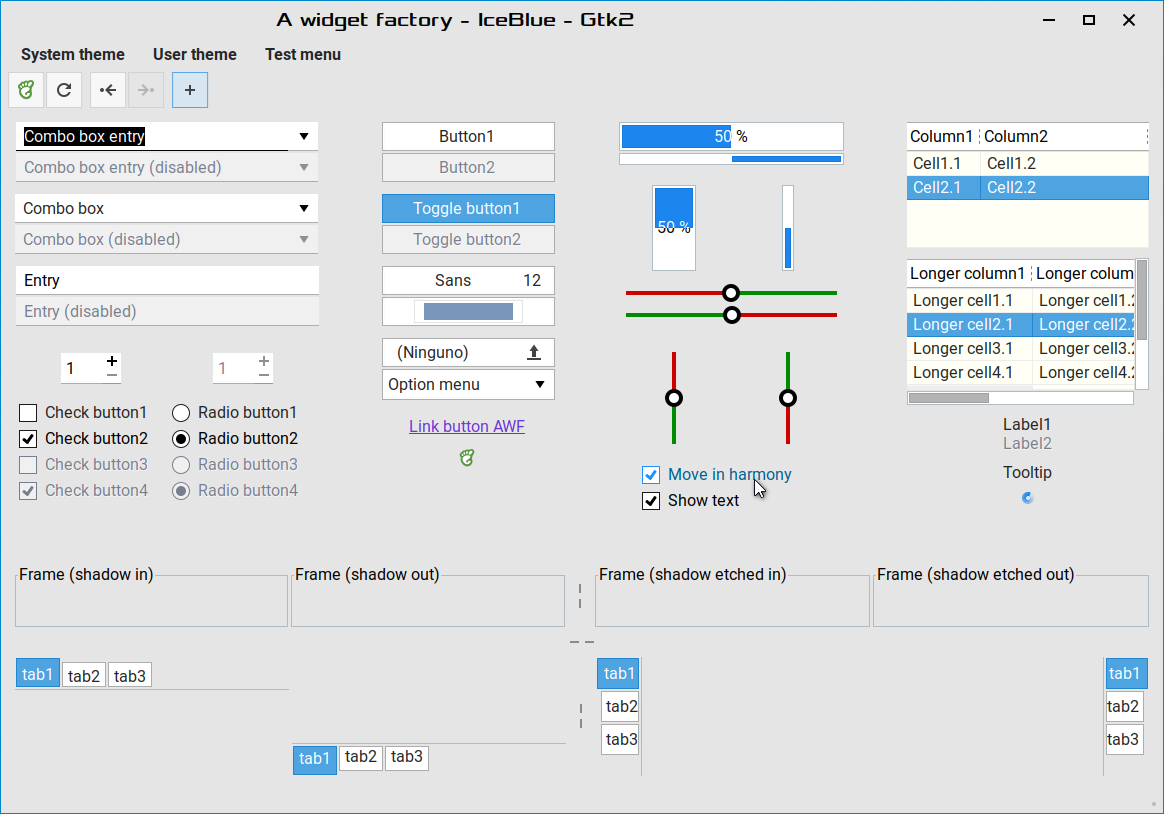
Task: Open the Combo box entry dropdown arrow
Action: tap(304, 137)
